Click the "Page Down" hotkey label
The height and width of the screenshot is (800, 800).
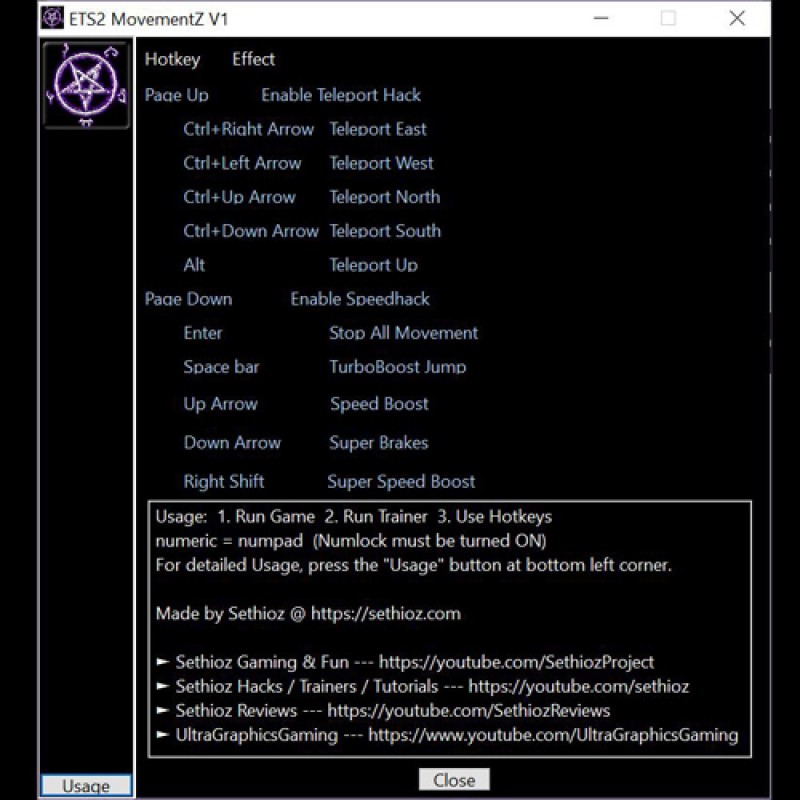[188, 299]
